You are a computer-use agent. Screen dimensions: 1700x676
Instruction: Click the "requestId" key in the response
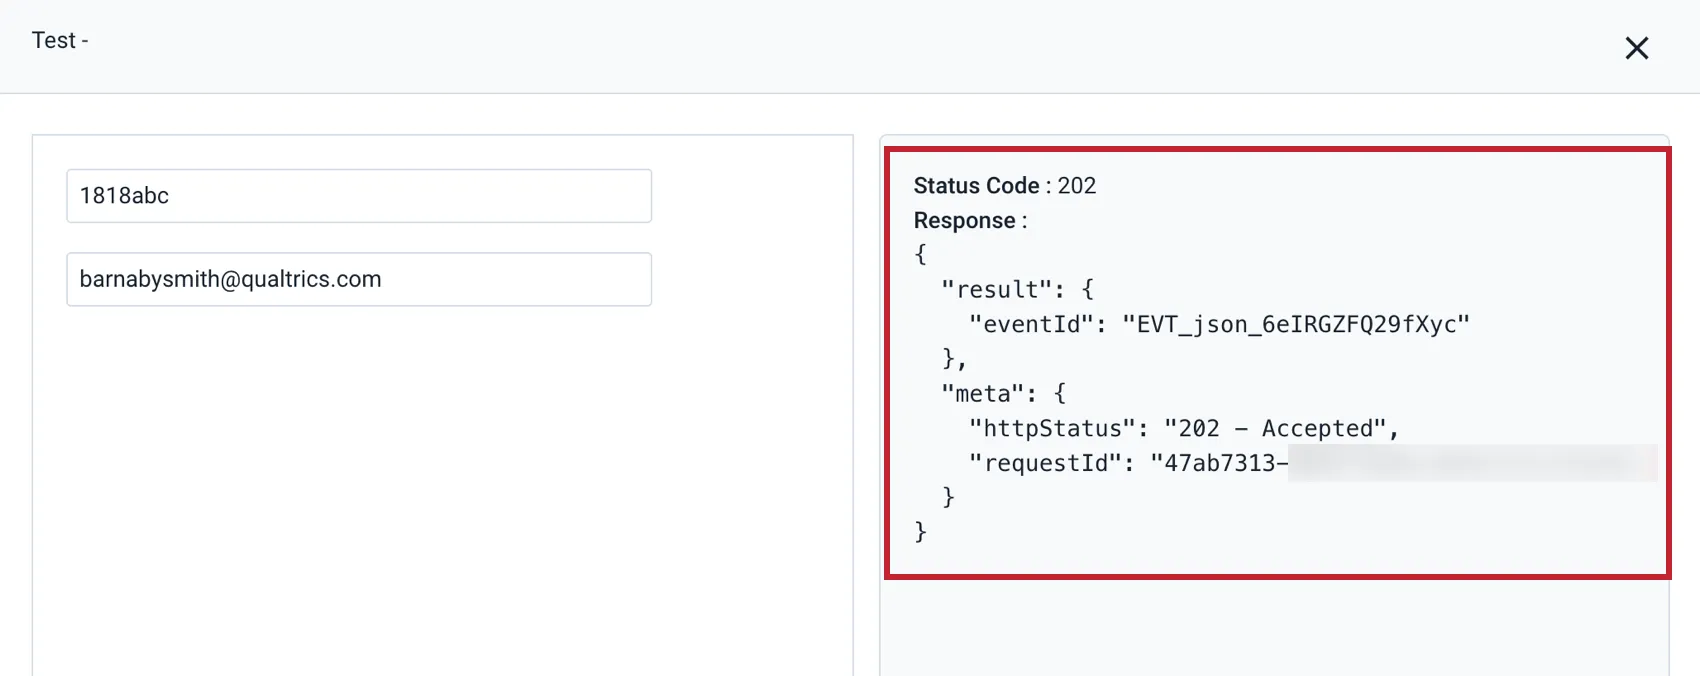[1045, 464]
